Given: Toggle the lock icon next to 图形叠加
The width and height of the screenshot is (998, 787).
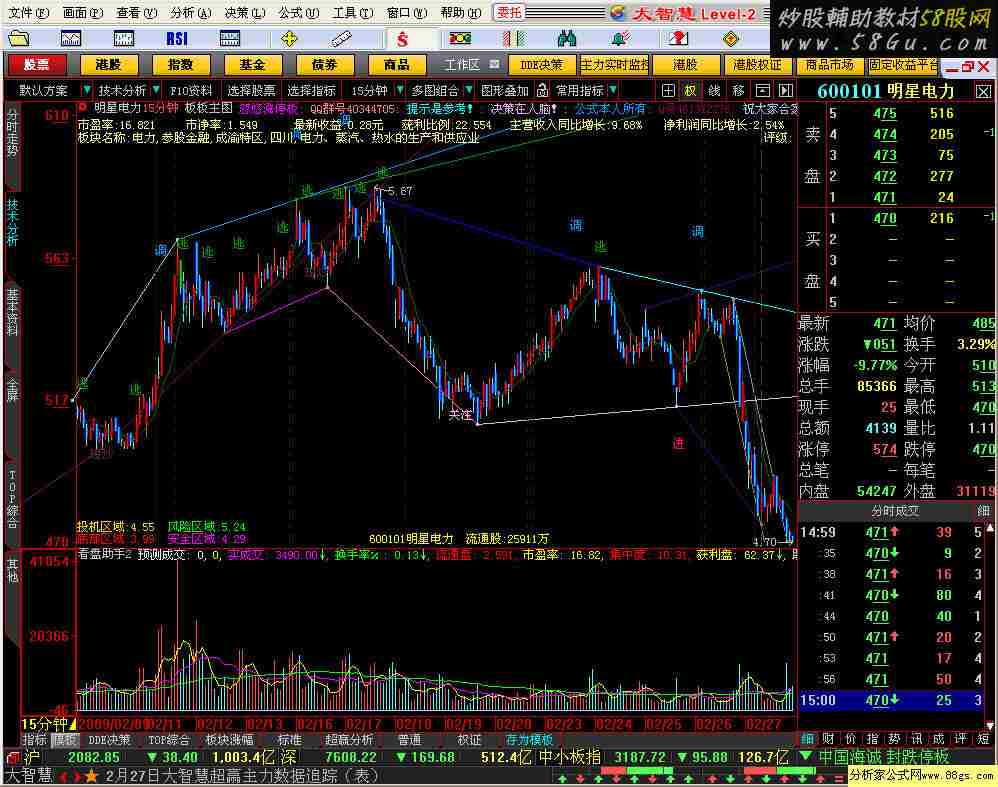Looking at the screenshot, I should (x=542, y=90).
